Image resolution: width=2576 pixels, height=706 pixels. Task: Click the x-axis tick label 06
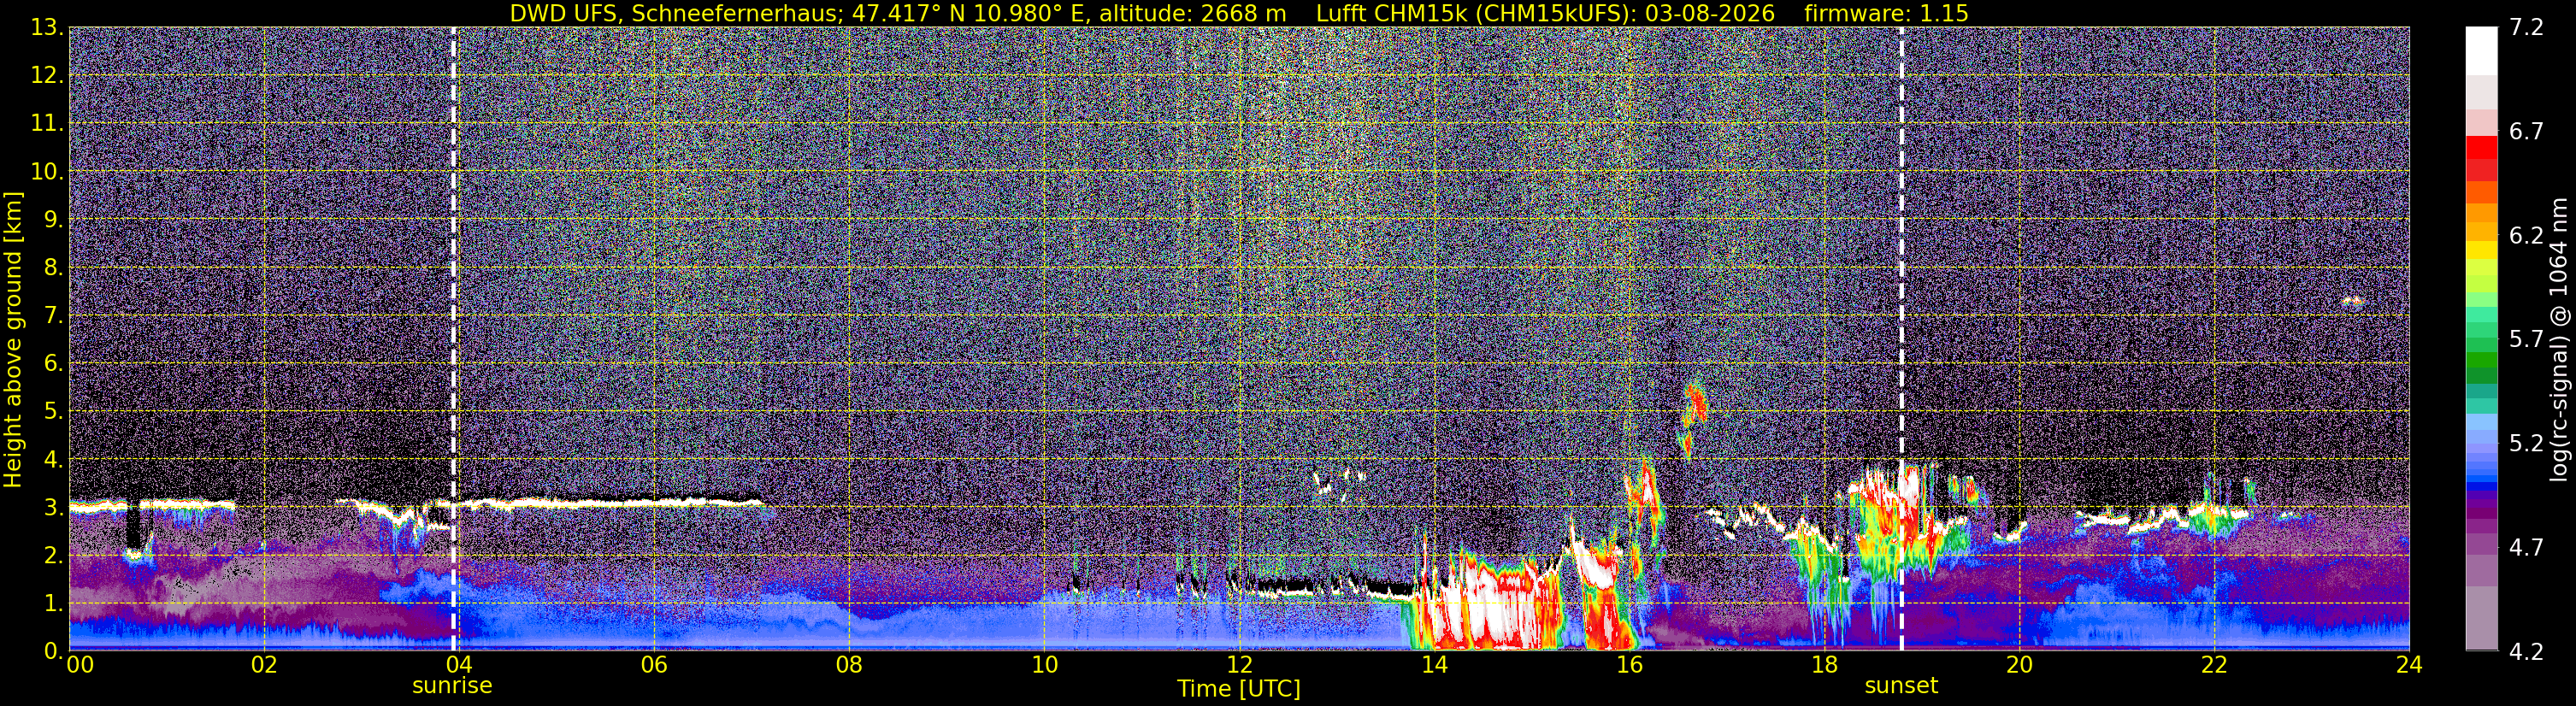(x=654, y=665)
